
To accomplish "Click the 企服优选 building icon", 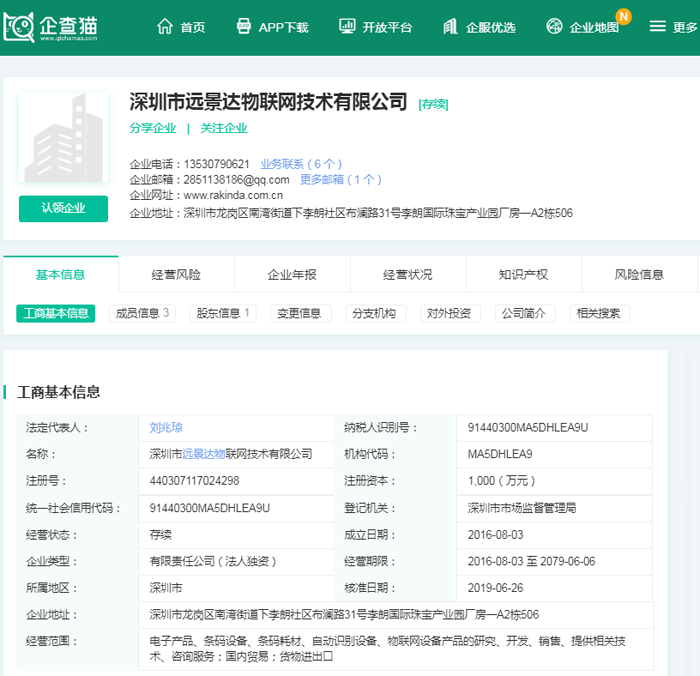I will pyautogui.click(x=450, y=27).
